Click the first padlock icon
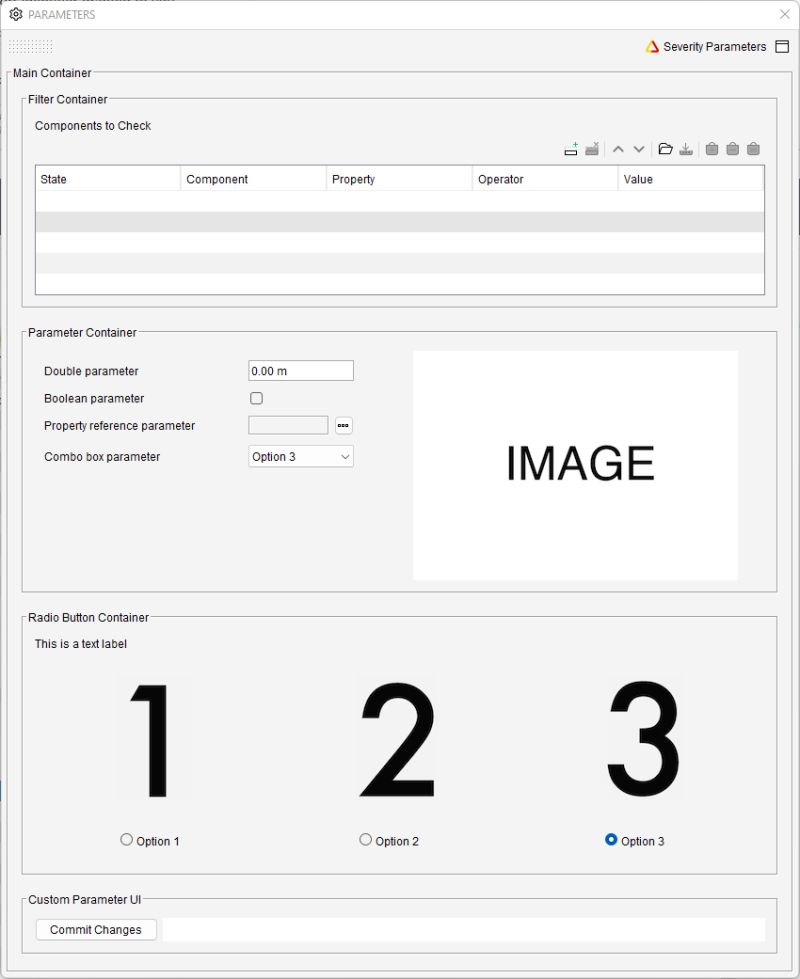Screen dimensions: 800x979 tap(711, 148)
